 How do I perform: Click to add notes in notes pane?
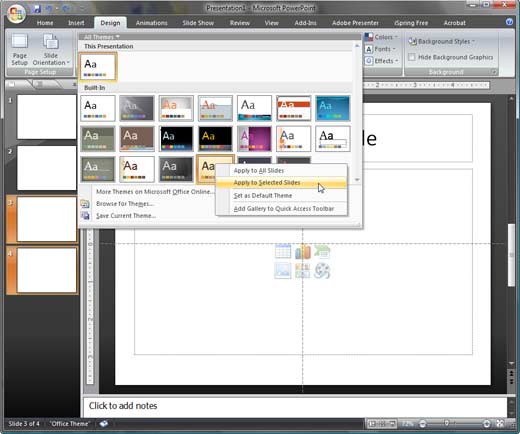point(295,406)
